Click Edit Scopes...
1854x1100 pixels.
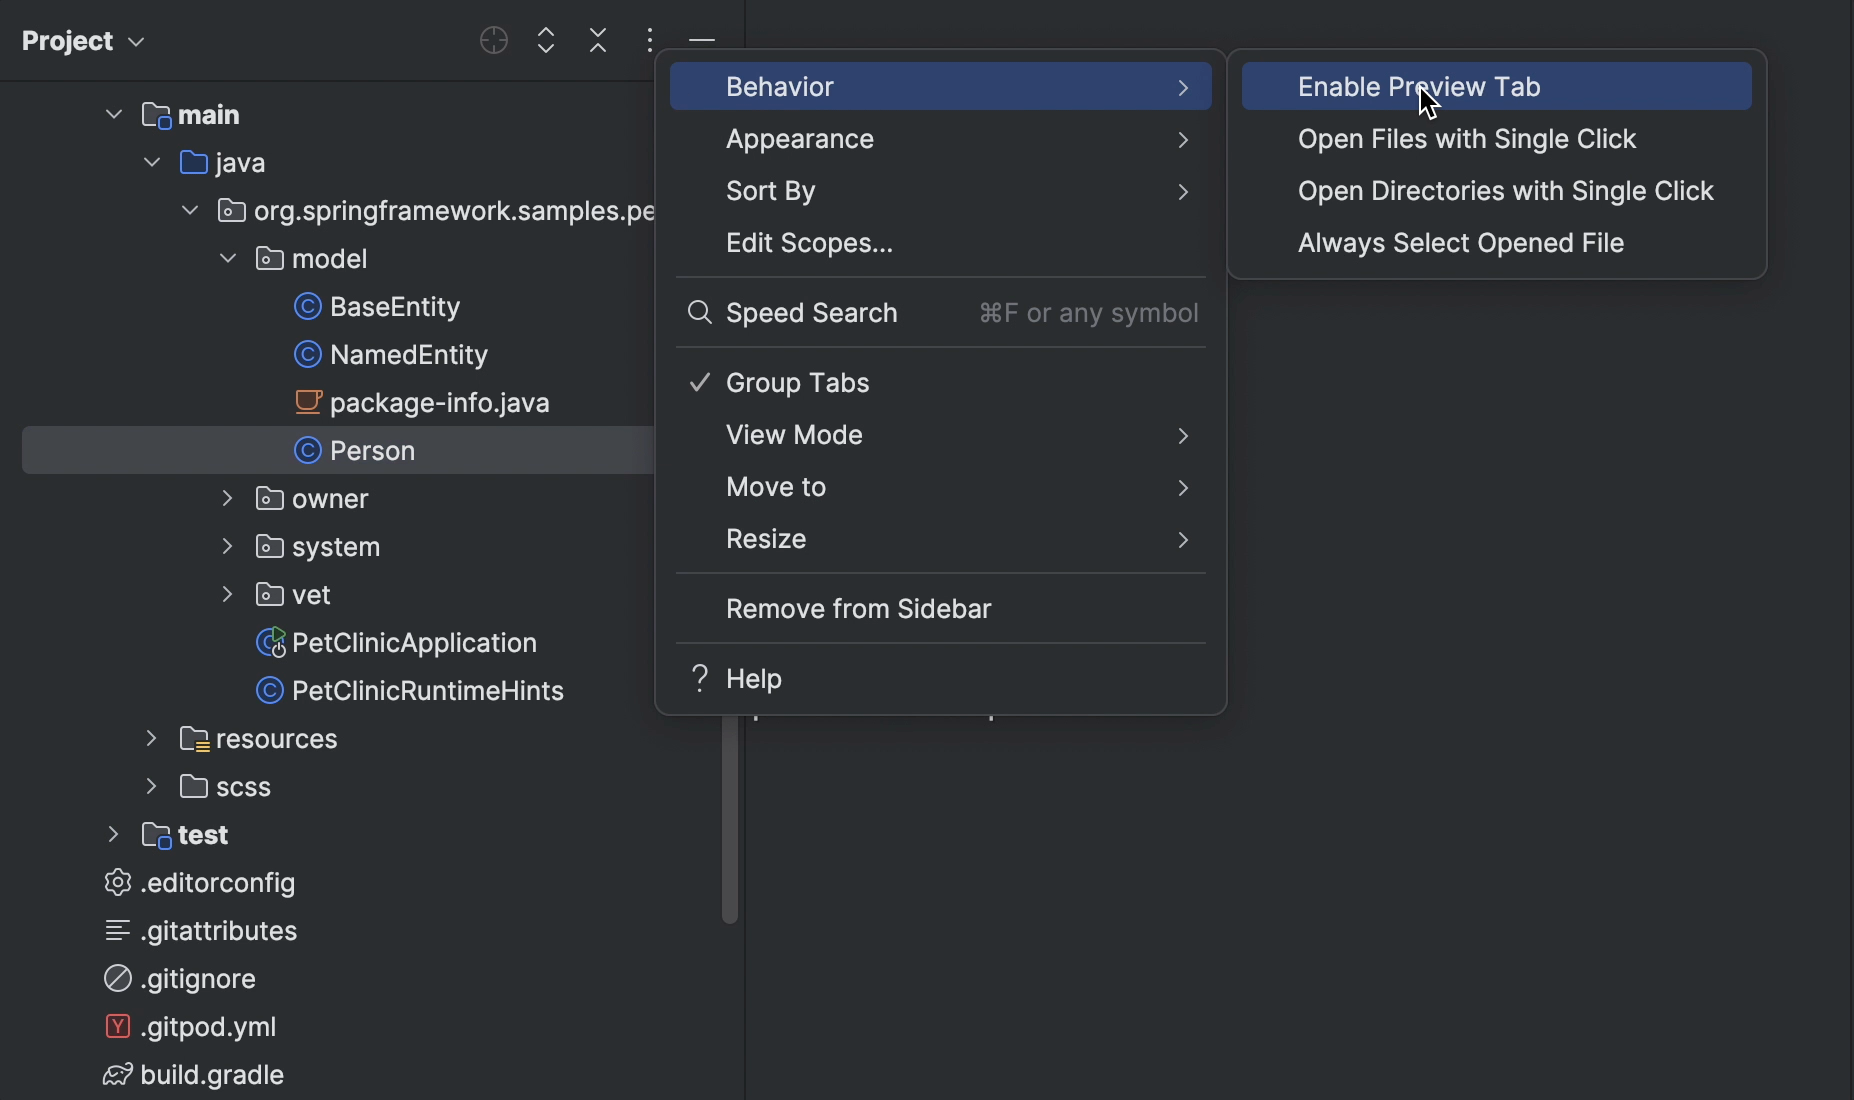pos(809,243)
